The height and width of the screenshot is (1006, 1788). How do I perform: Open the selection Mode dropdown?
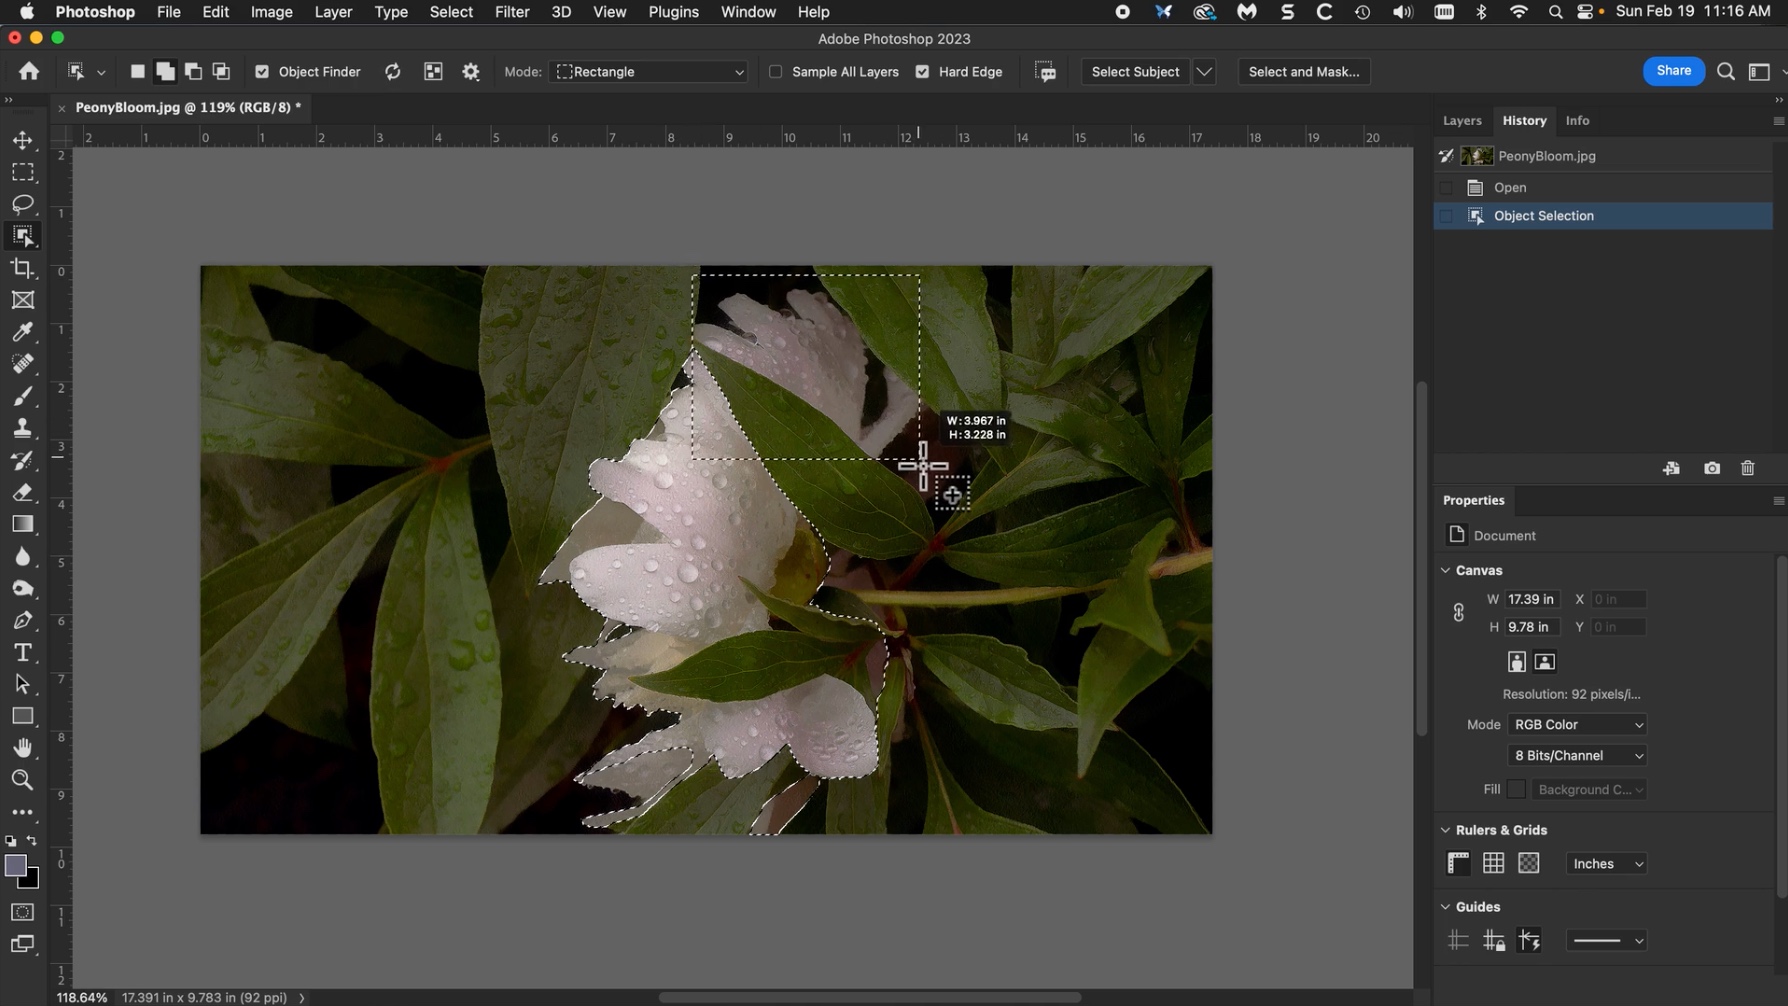click(649, 72)
